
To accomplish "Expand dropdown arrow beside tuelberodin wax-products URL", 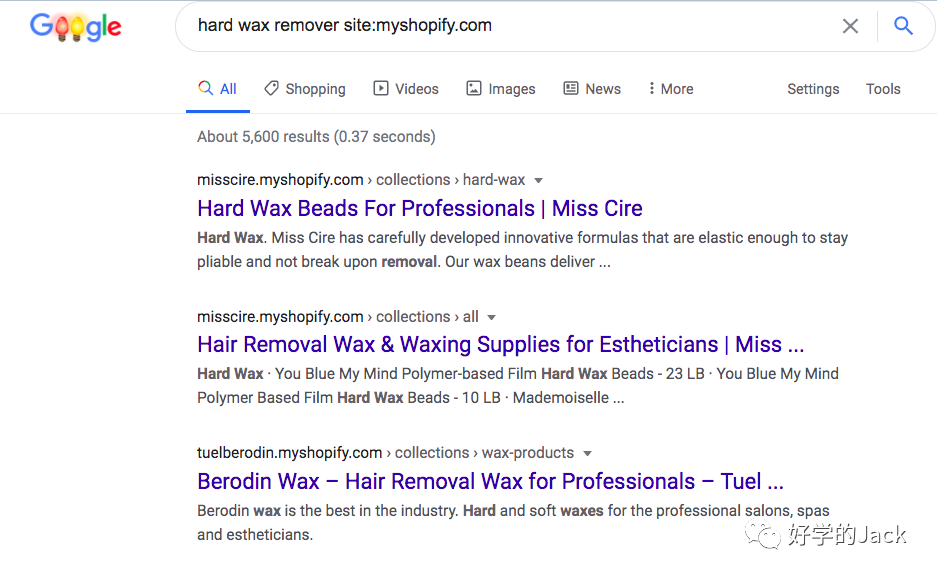I will (x=587, y=454).
